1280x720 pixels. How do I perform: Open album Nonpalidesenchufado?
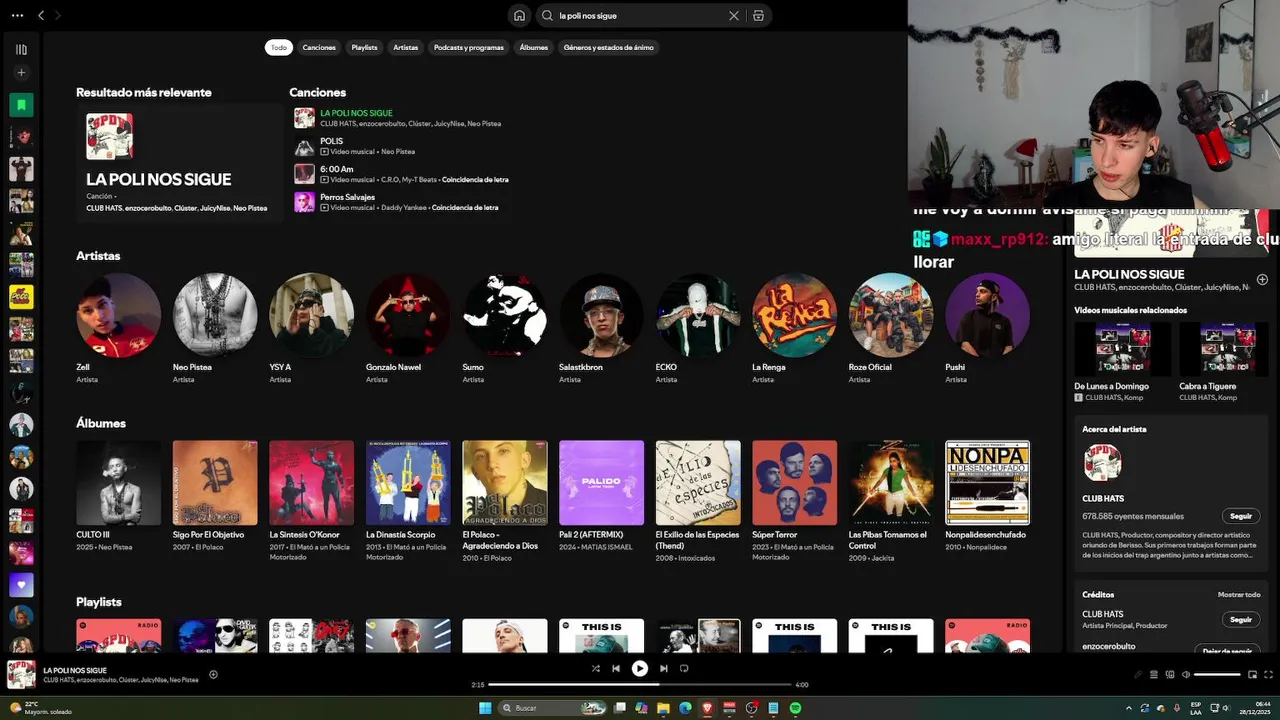[x=987, y=498]
